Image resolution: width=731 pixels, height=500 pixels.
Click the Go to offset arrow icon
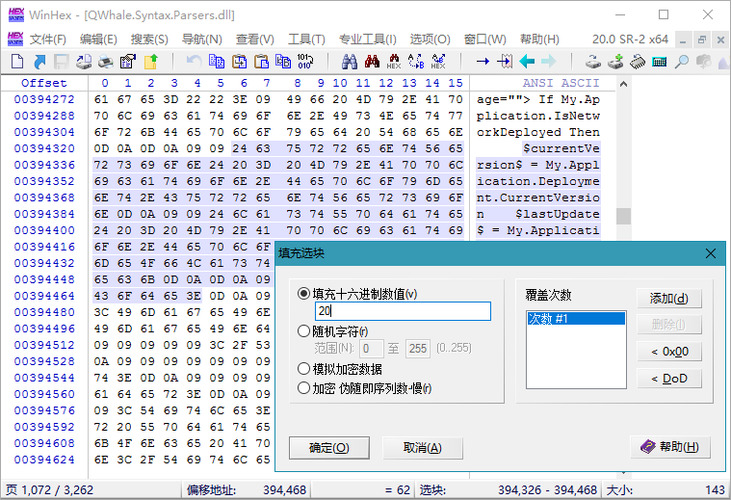[x=483, y=61]
